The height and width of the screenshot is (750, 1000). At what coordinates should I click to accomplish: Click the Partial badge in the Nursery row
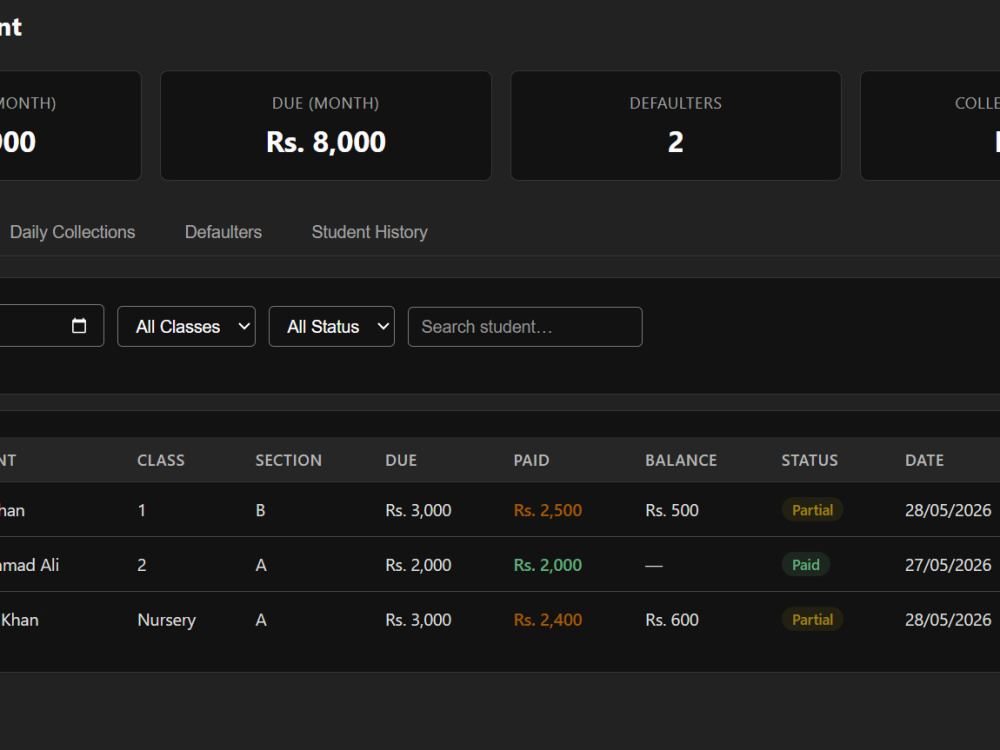pyautogui.click(x=812, y=620)
